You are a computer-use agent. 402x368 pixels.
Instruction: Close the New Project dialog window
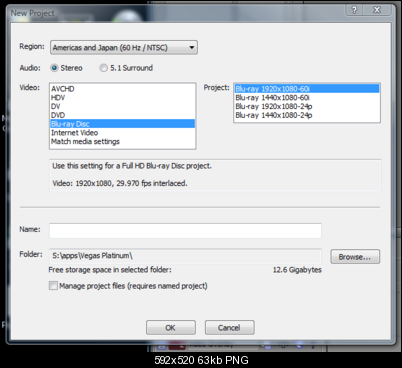tap(377, 10)
